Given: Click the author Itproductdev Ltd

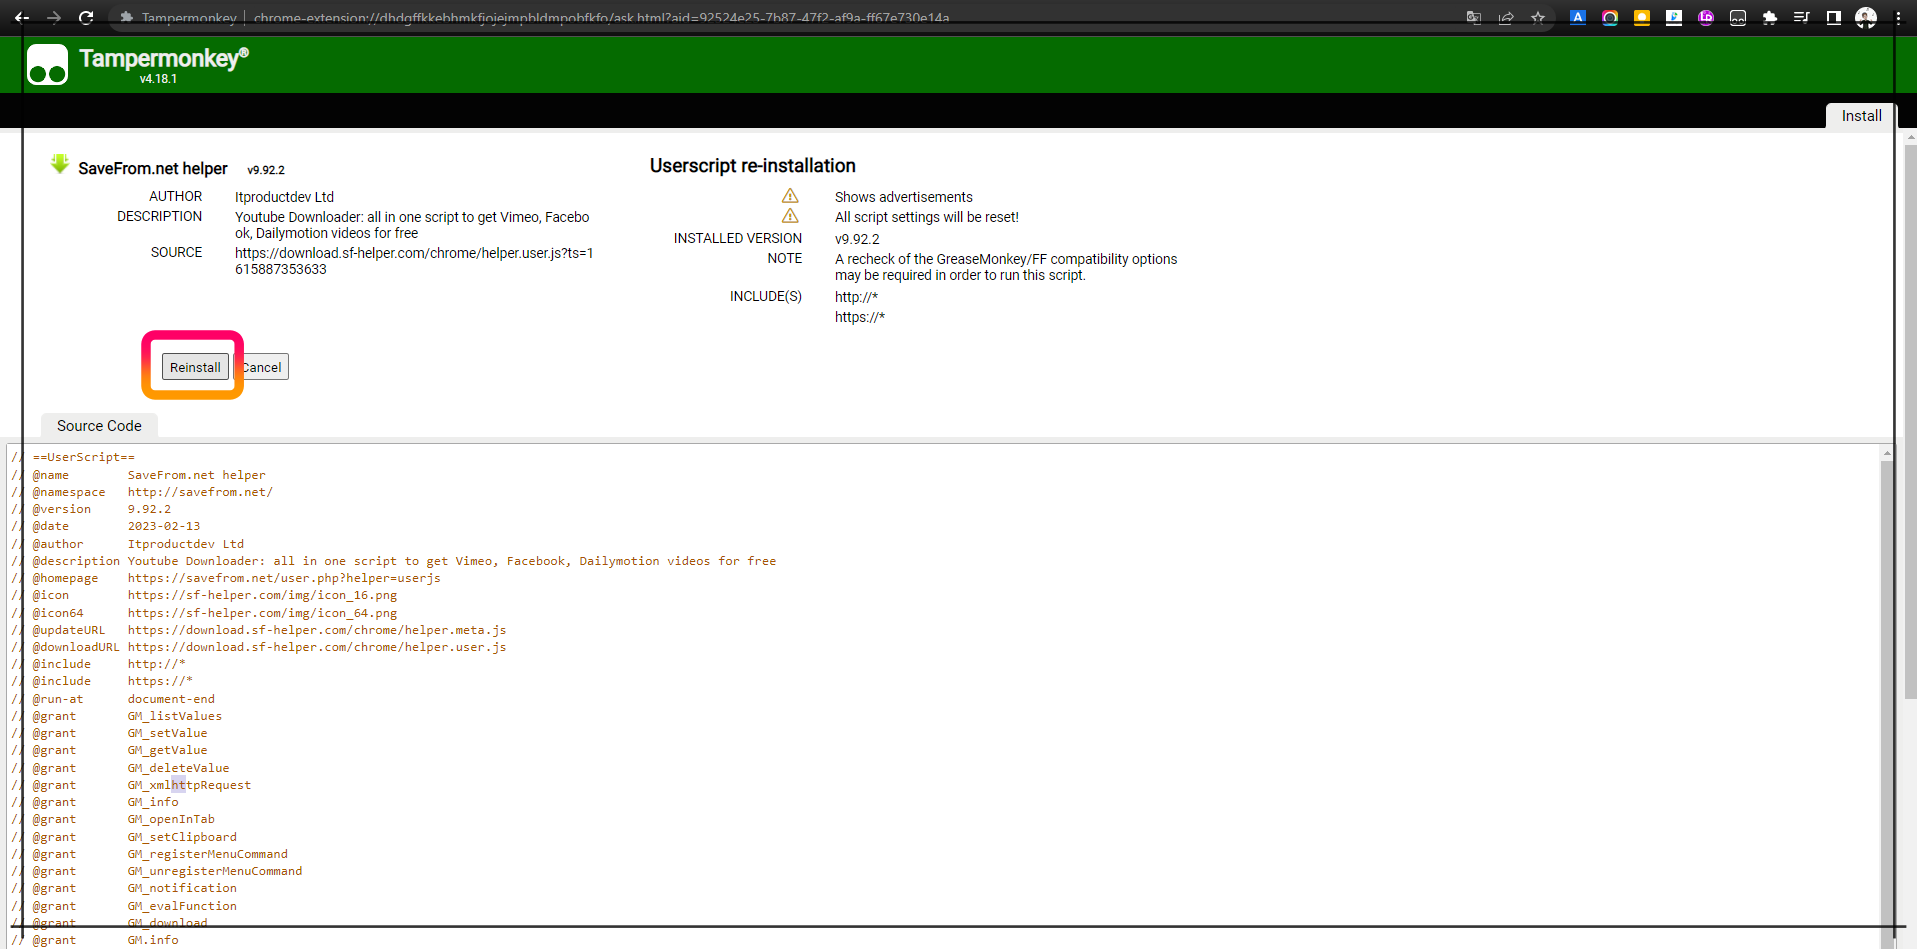Looking at the screenshot, I should coord(284,197).
